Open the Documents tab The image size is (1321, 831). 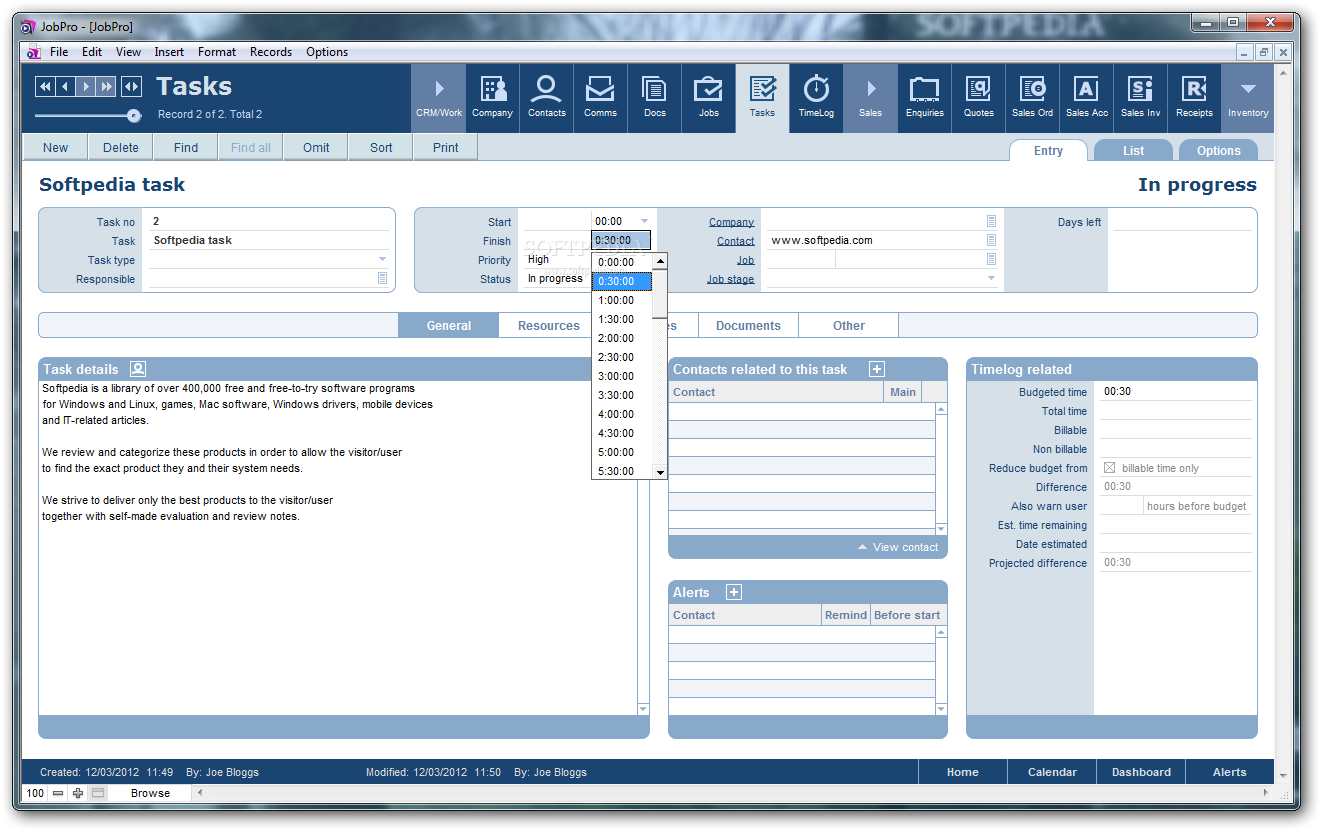748,326
